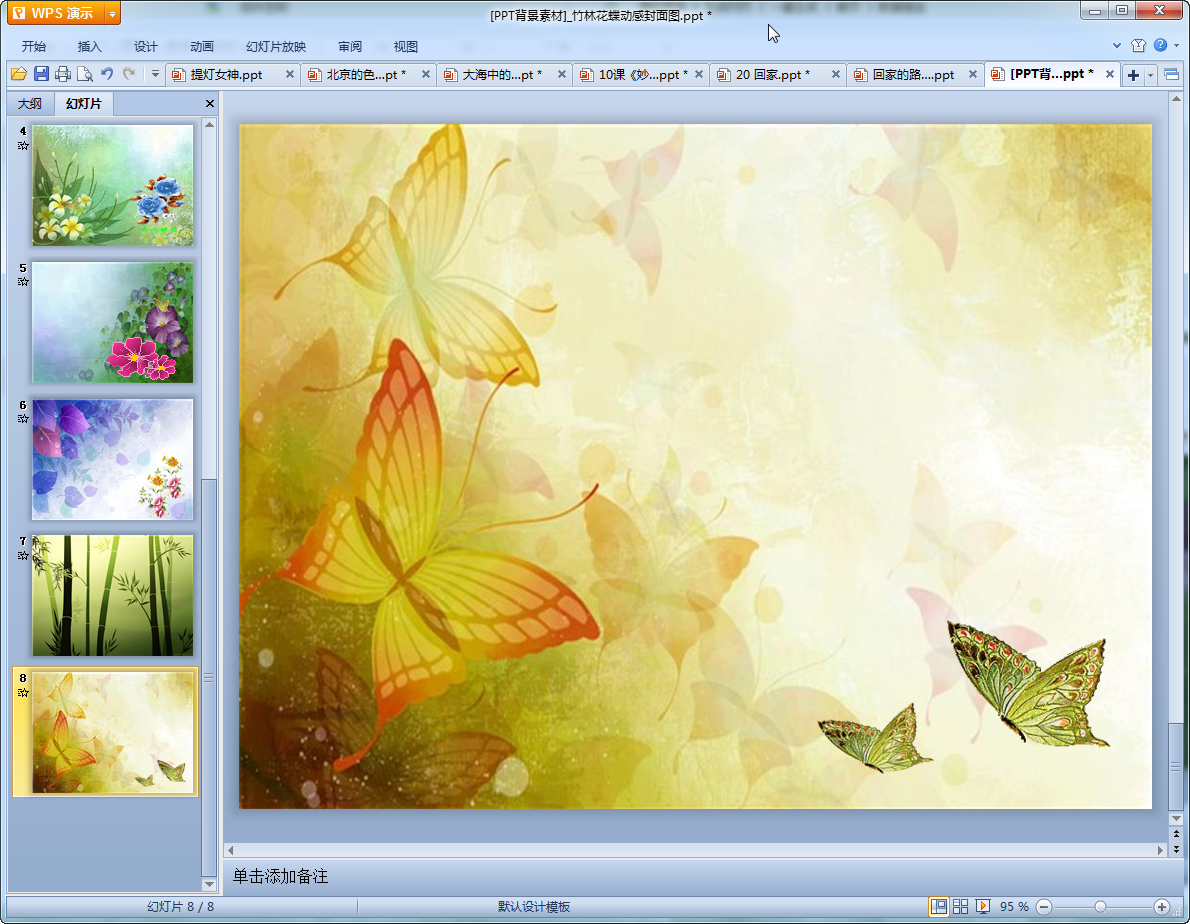Screen dimensions: 1190x924
Task: Open the 视图 menu tab
Action: point(406,46)
